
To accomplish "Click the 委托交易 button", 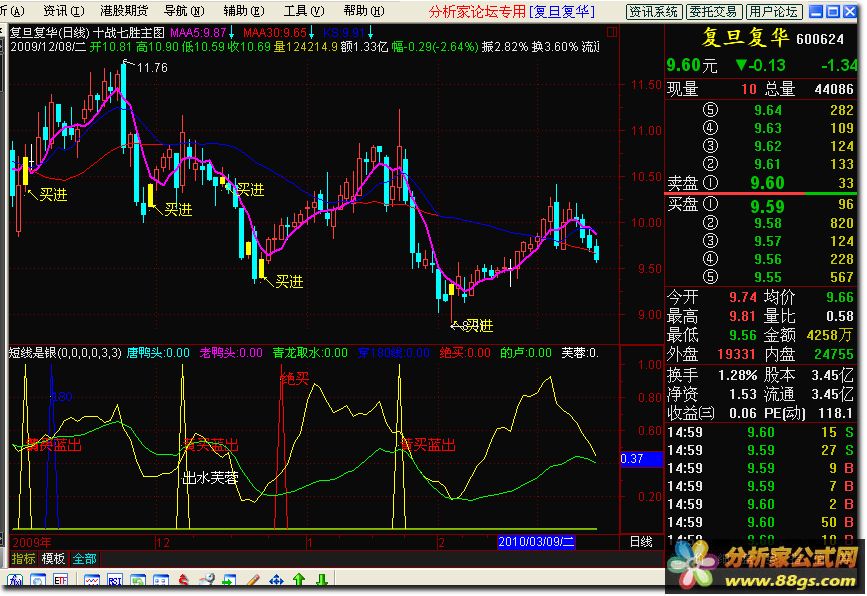I will (714, 12).
